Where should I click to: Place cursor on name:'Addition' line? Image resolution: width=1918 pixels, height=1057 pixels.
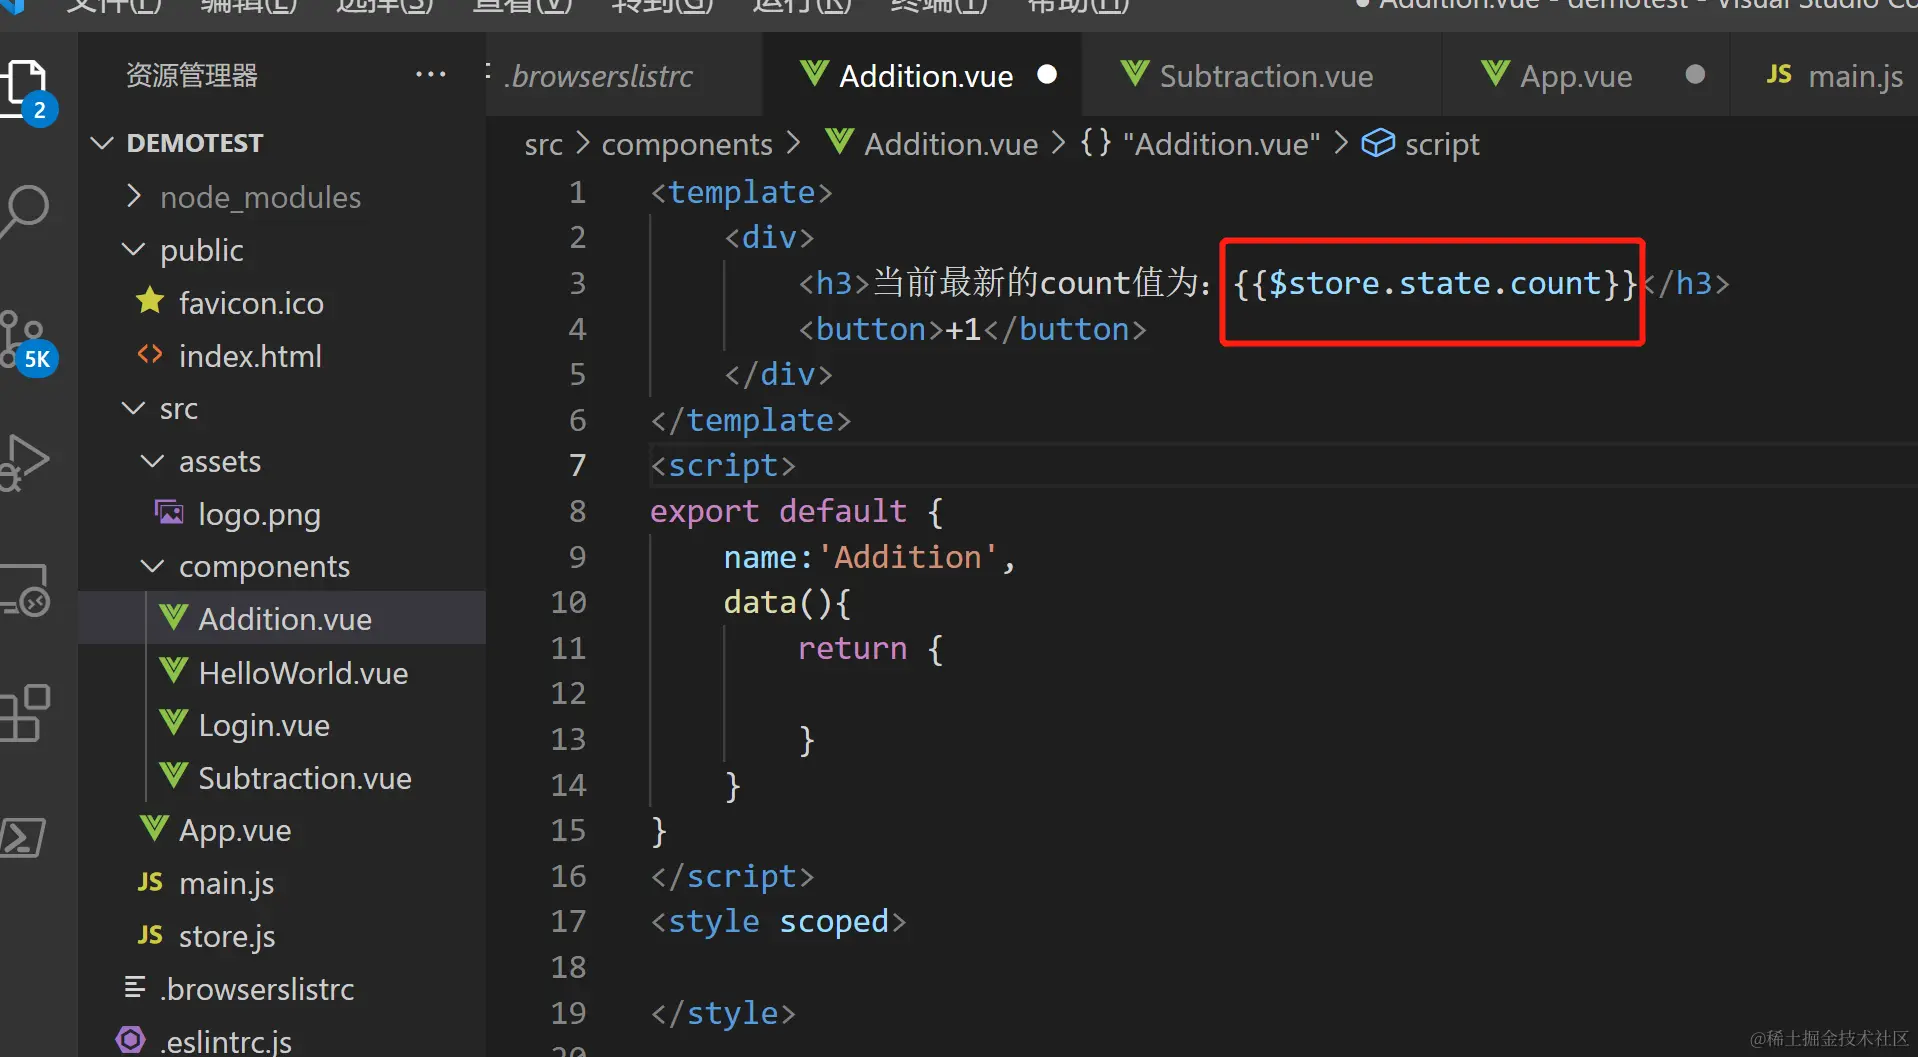[869, 557]
